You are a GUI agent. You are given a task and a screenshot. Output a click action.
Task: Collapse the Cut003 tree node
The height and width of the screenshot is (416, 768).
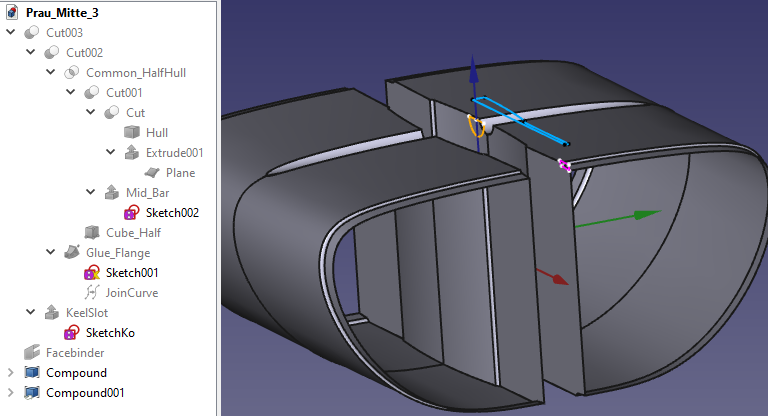(x=11, y=33)
